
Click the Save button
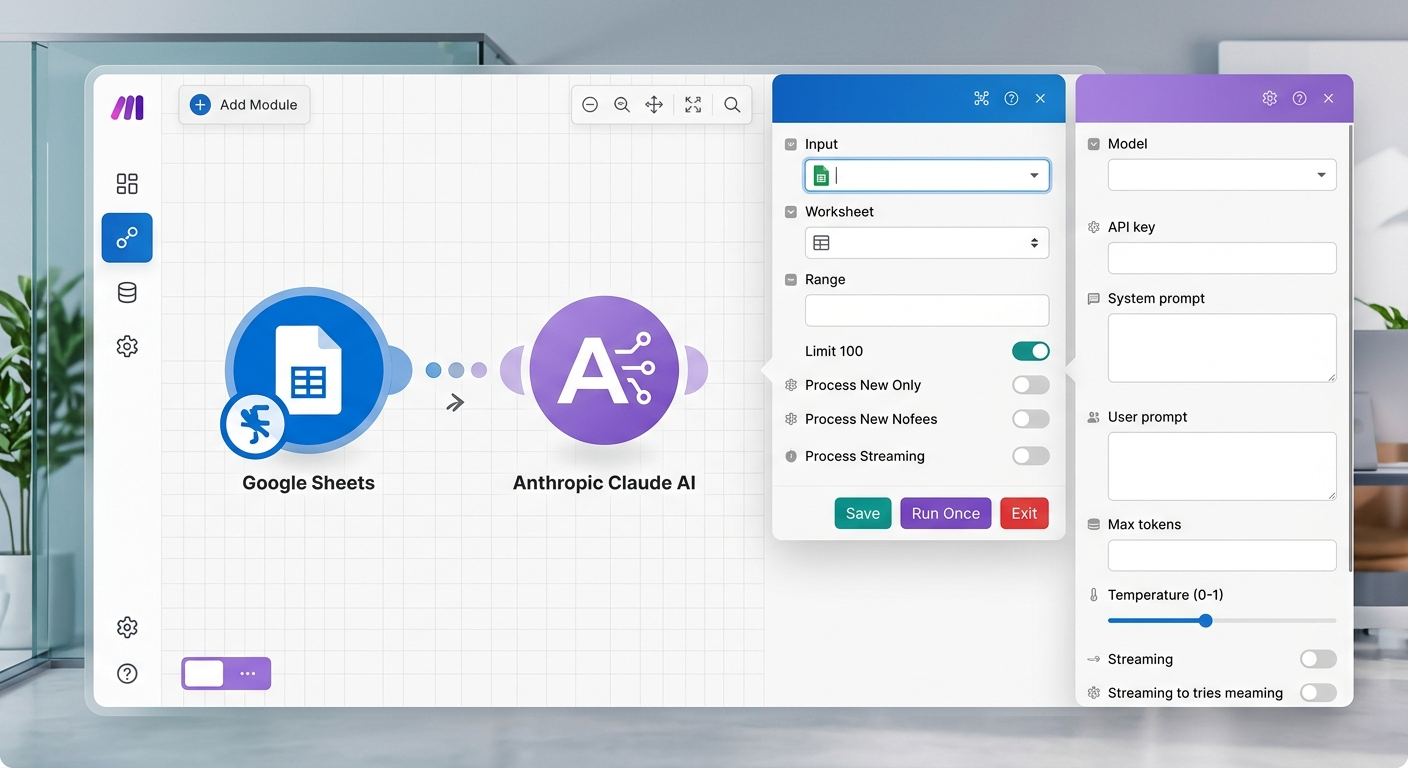862,512
